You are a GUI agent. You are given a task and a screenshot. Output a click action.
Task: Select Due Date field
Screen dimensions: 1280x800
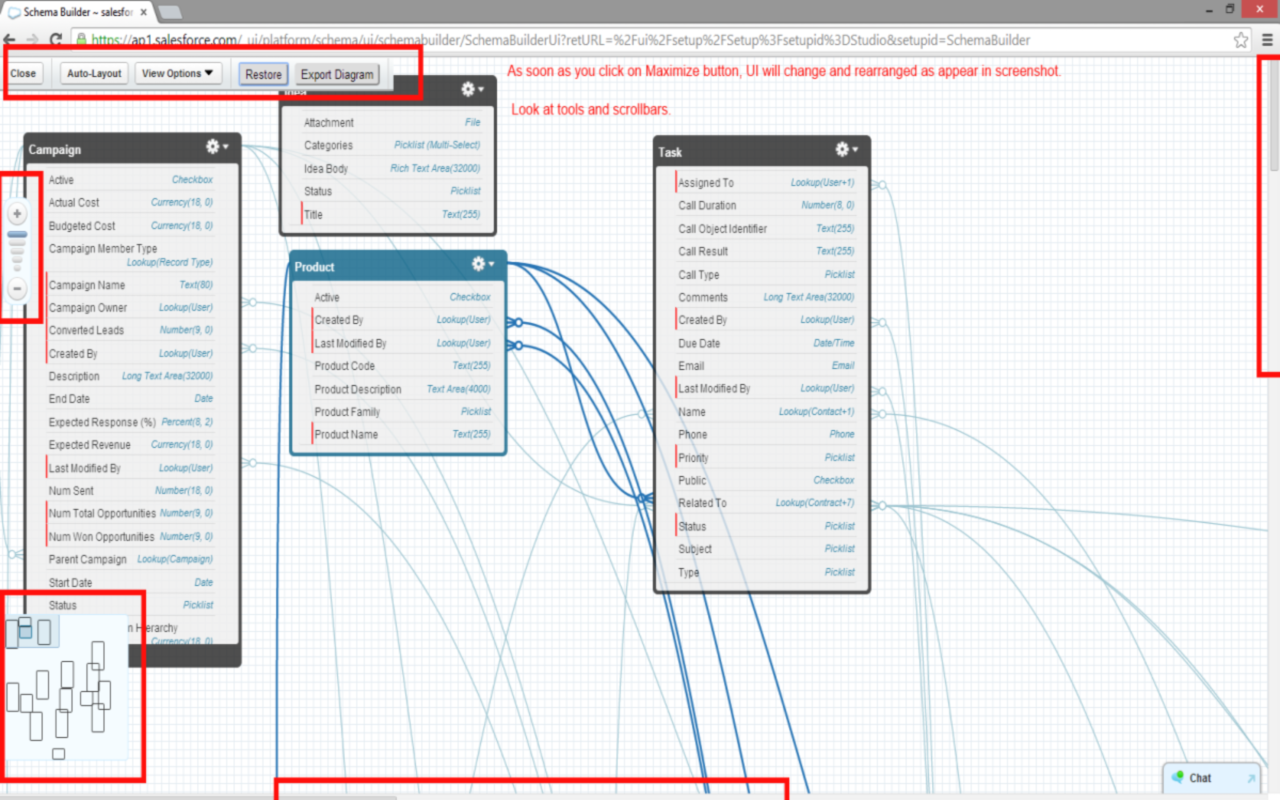[x=766, y=343]
